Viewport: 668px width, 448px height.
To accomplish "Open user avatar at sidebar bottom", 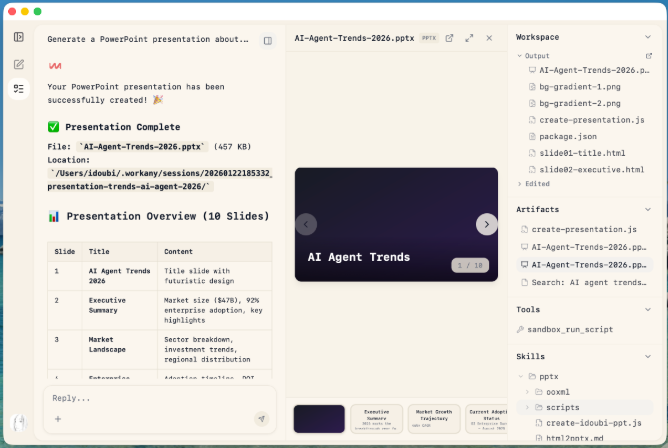I will click(x=19, y=422).
